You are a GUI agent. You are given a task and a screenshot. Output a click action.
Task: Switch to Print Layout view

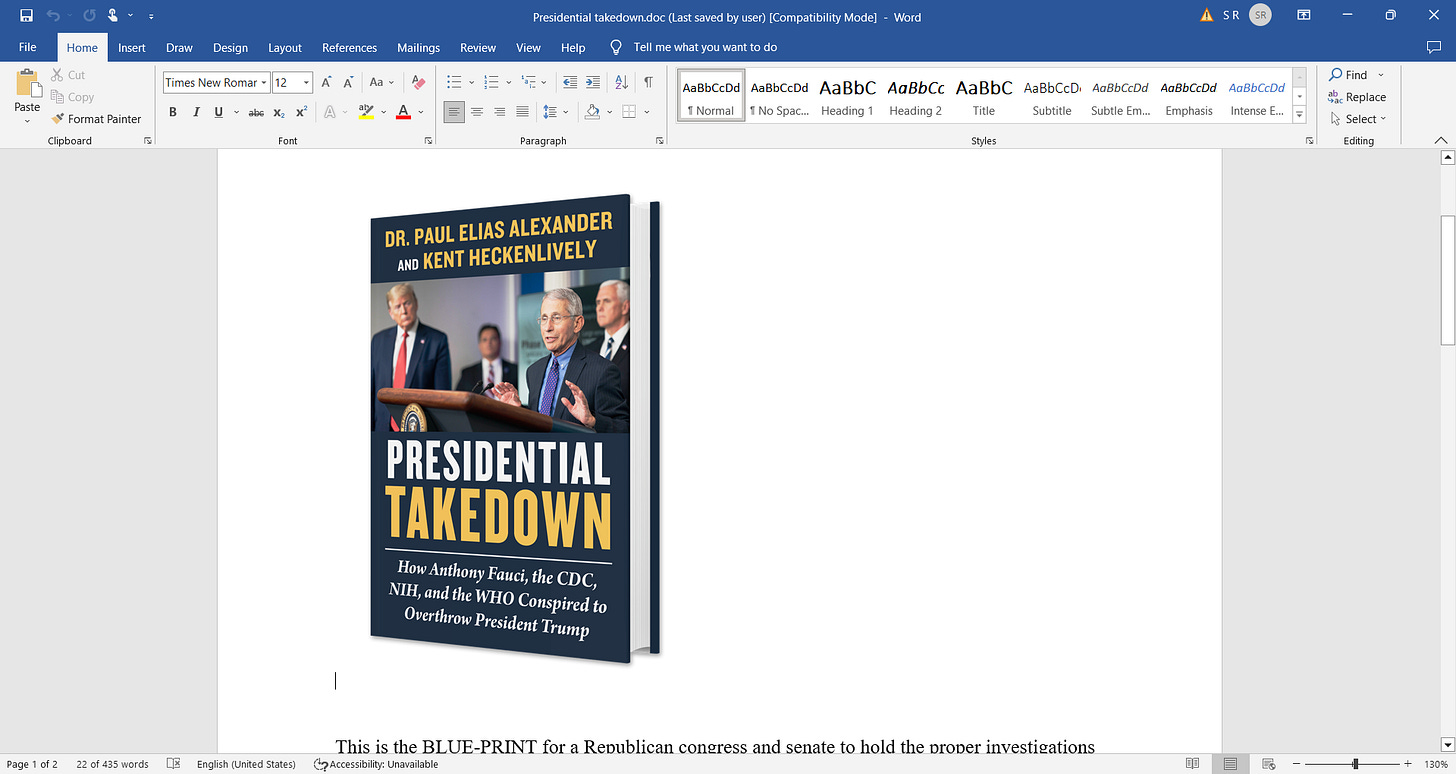(1231, 764)
